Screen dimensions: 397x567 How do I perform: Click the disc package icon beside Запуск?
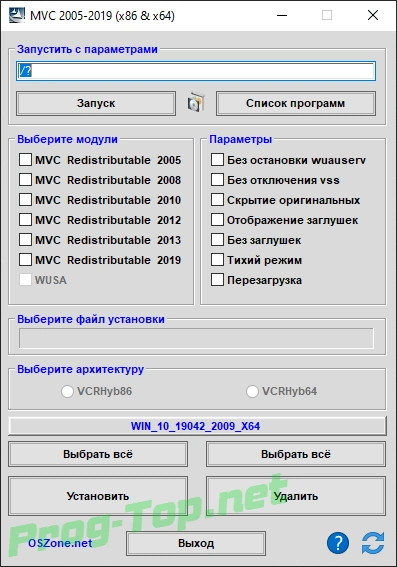pyautogui.click(x=196, y=103)
